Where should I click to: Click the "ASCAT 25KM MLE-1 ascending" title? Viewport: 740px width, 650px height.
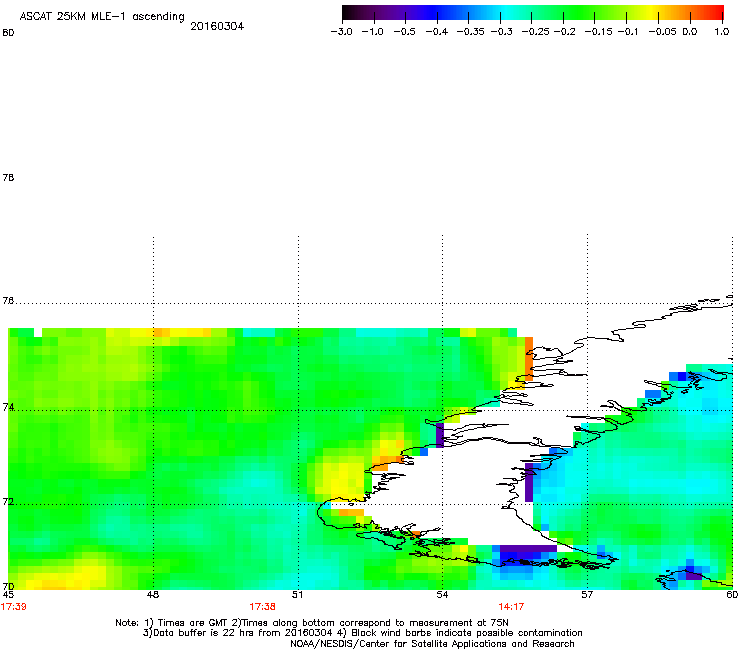102,16
